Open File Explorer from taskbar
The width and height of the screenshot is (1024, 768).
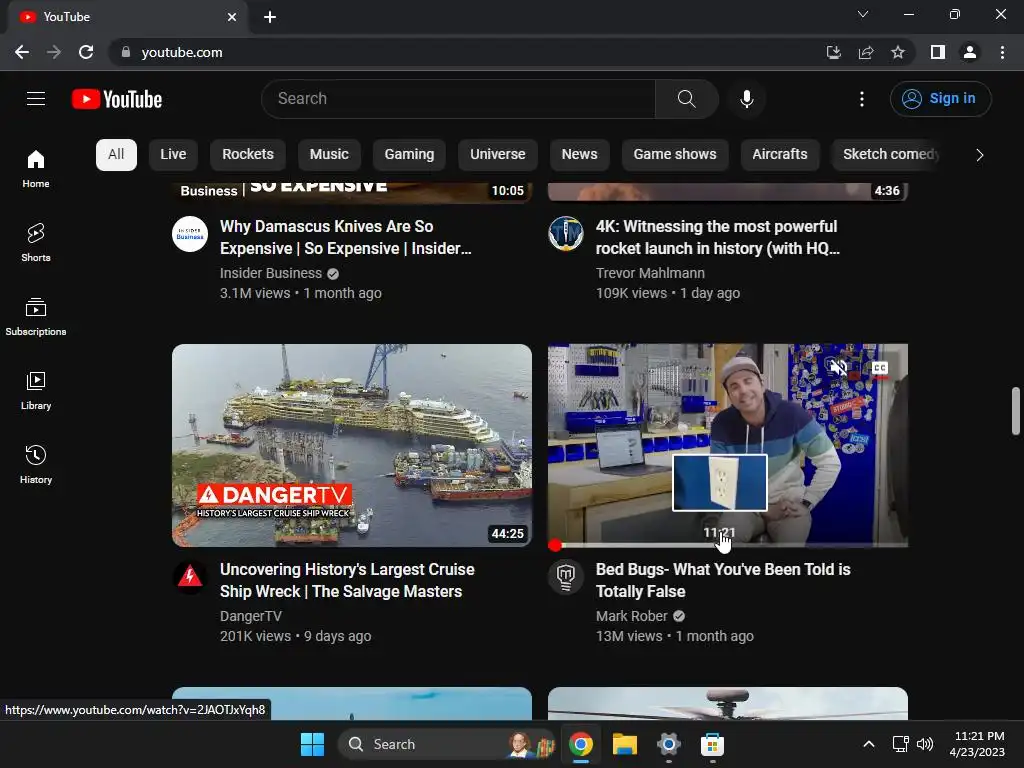pyautogui.click(x=624, y=744)
